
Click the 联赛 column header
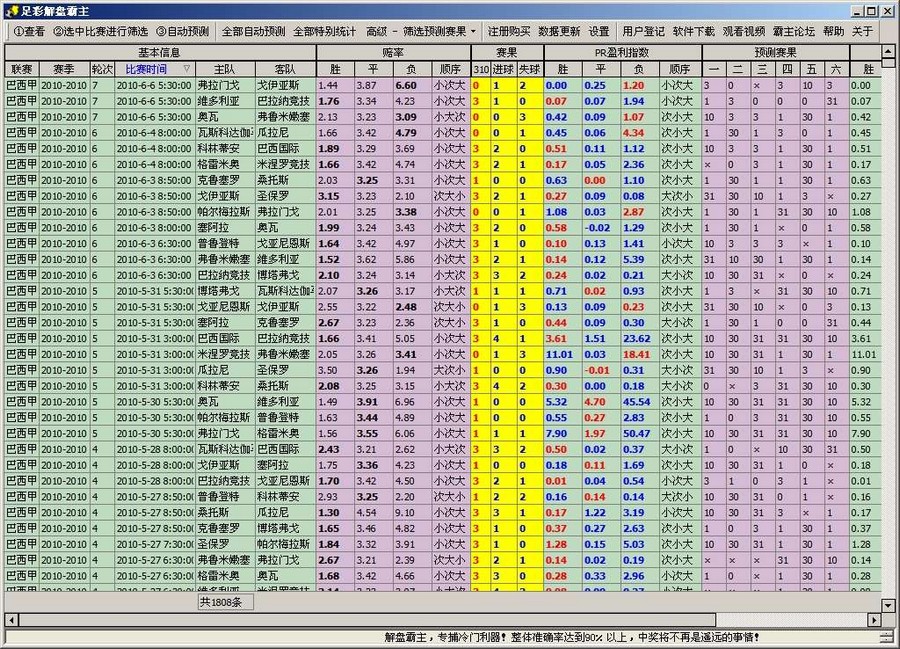click(x=22, y=69)
